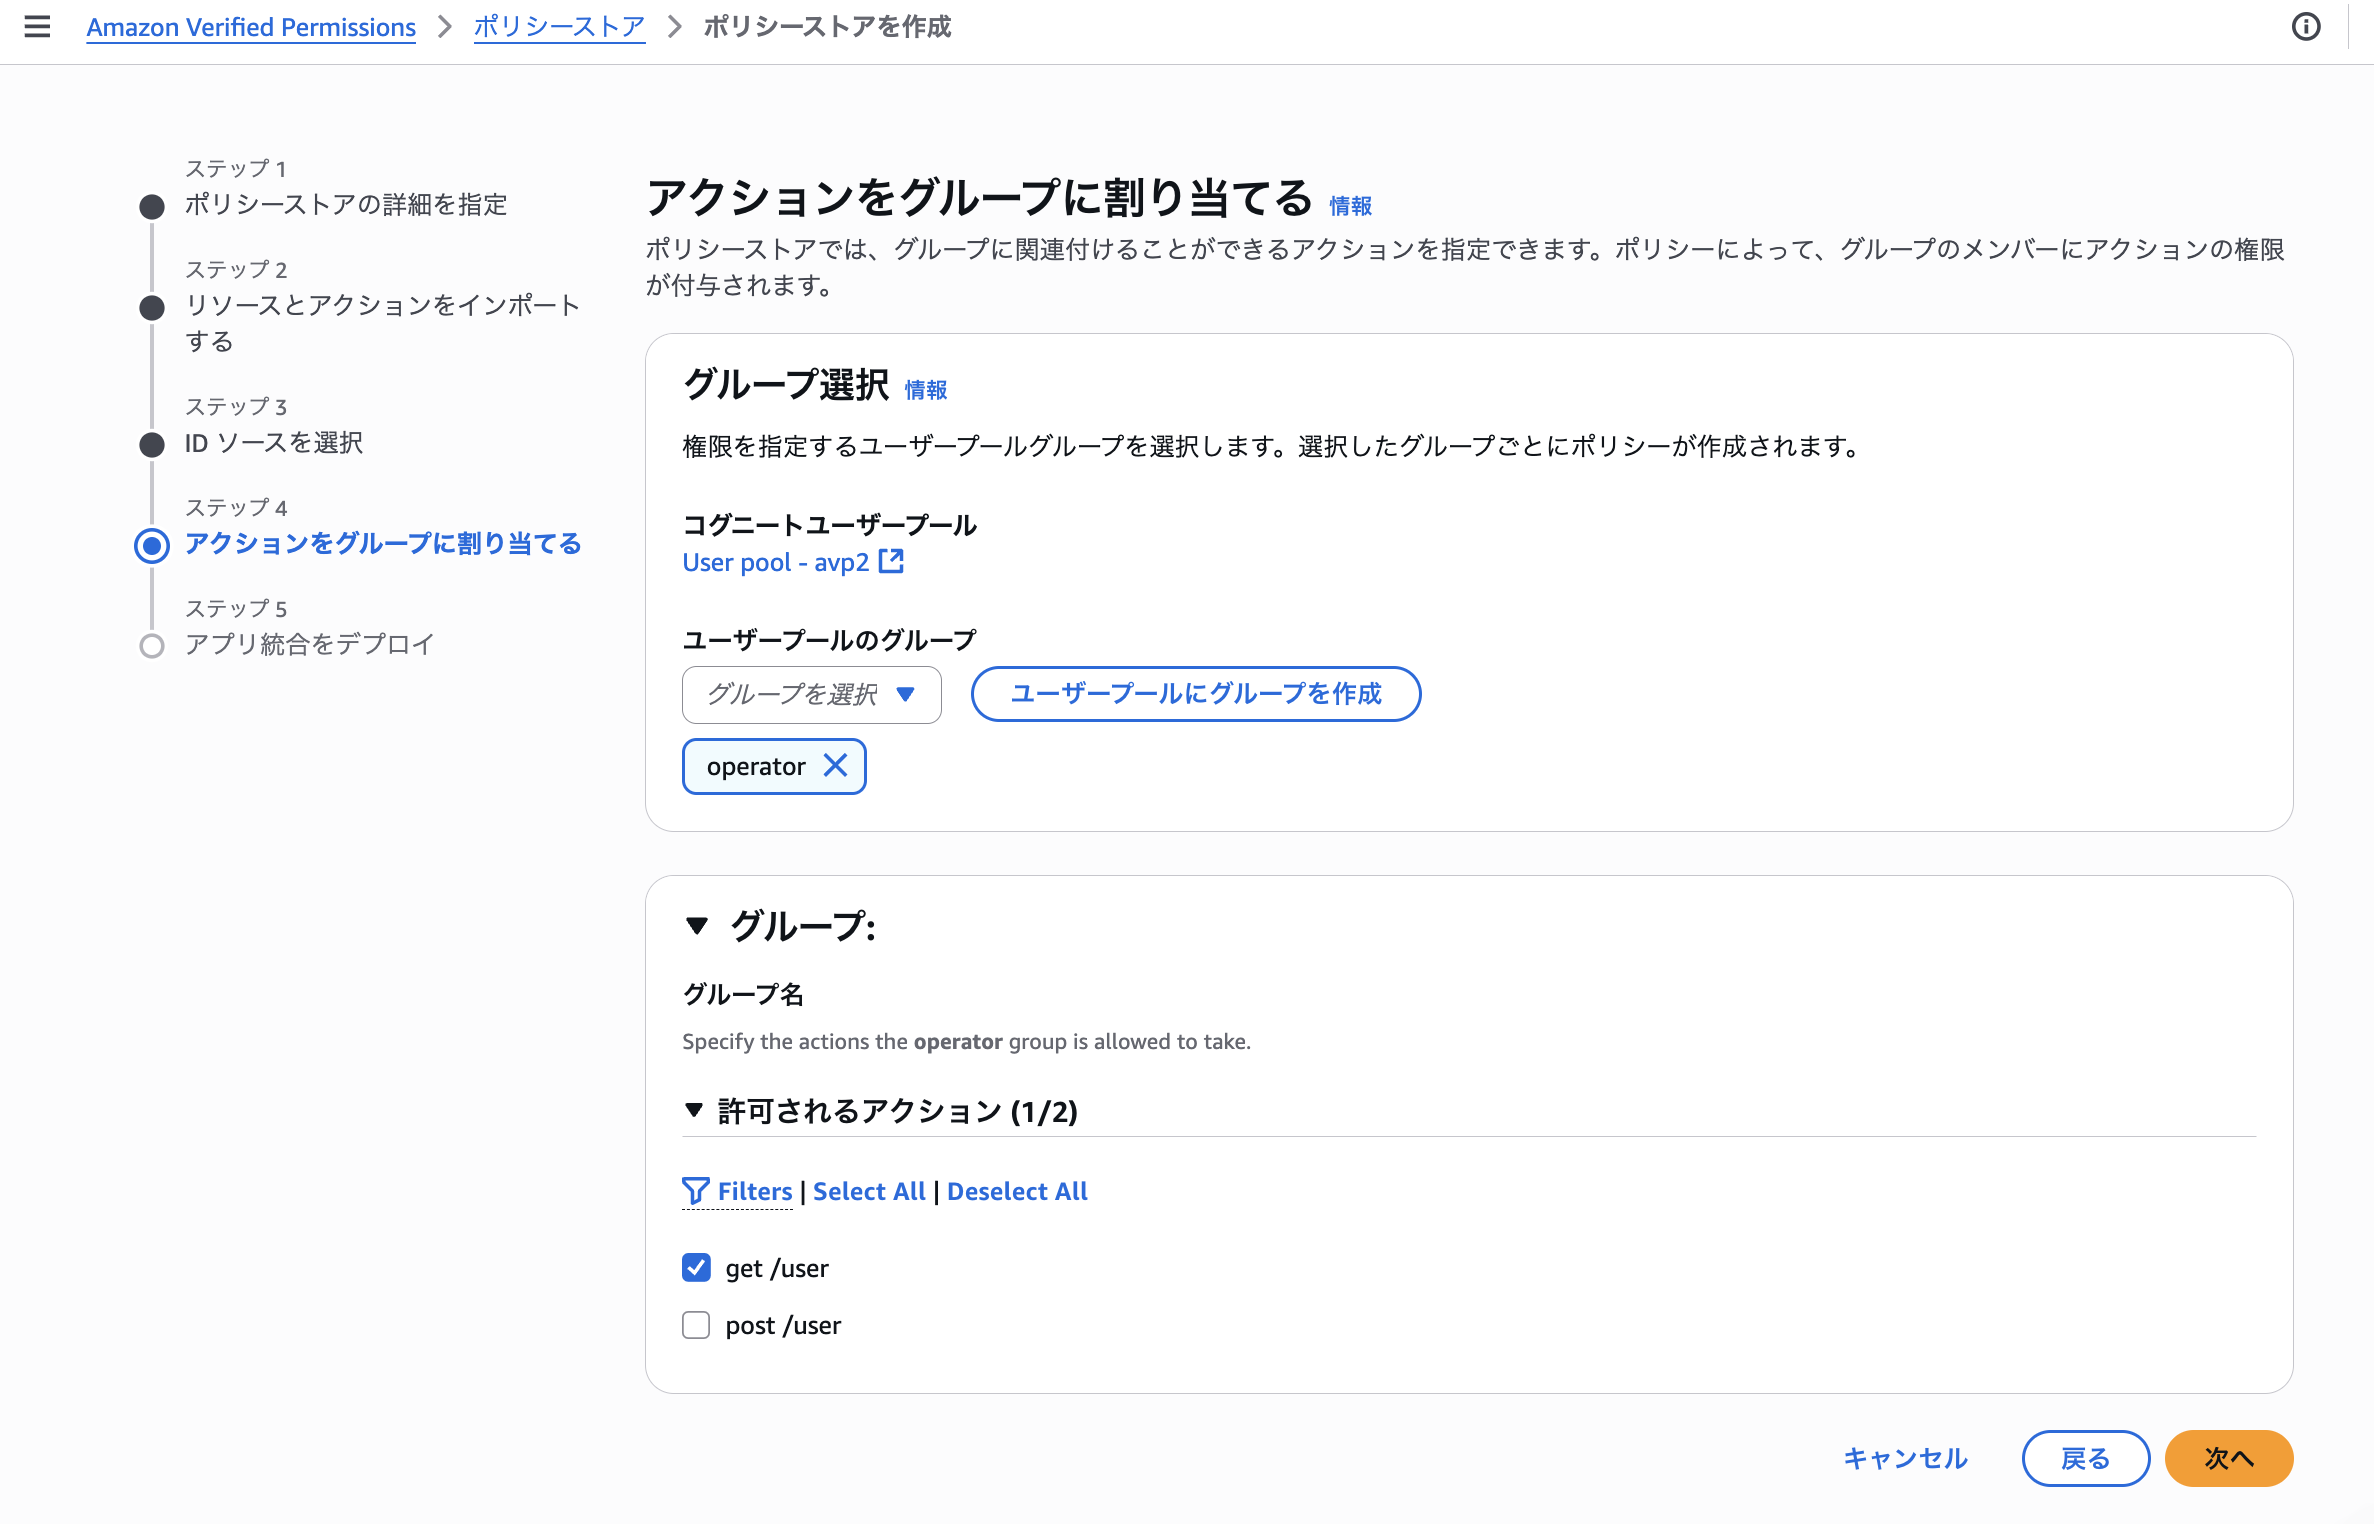Select All allowed actions
This screenshot has width=2374, height=1524.
coord(867,1191)
